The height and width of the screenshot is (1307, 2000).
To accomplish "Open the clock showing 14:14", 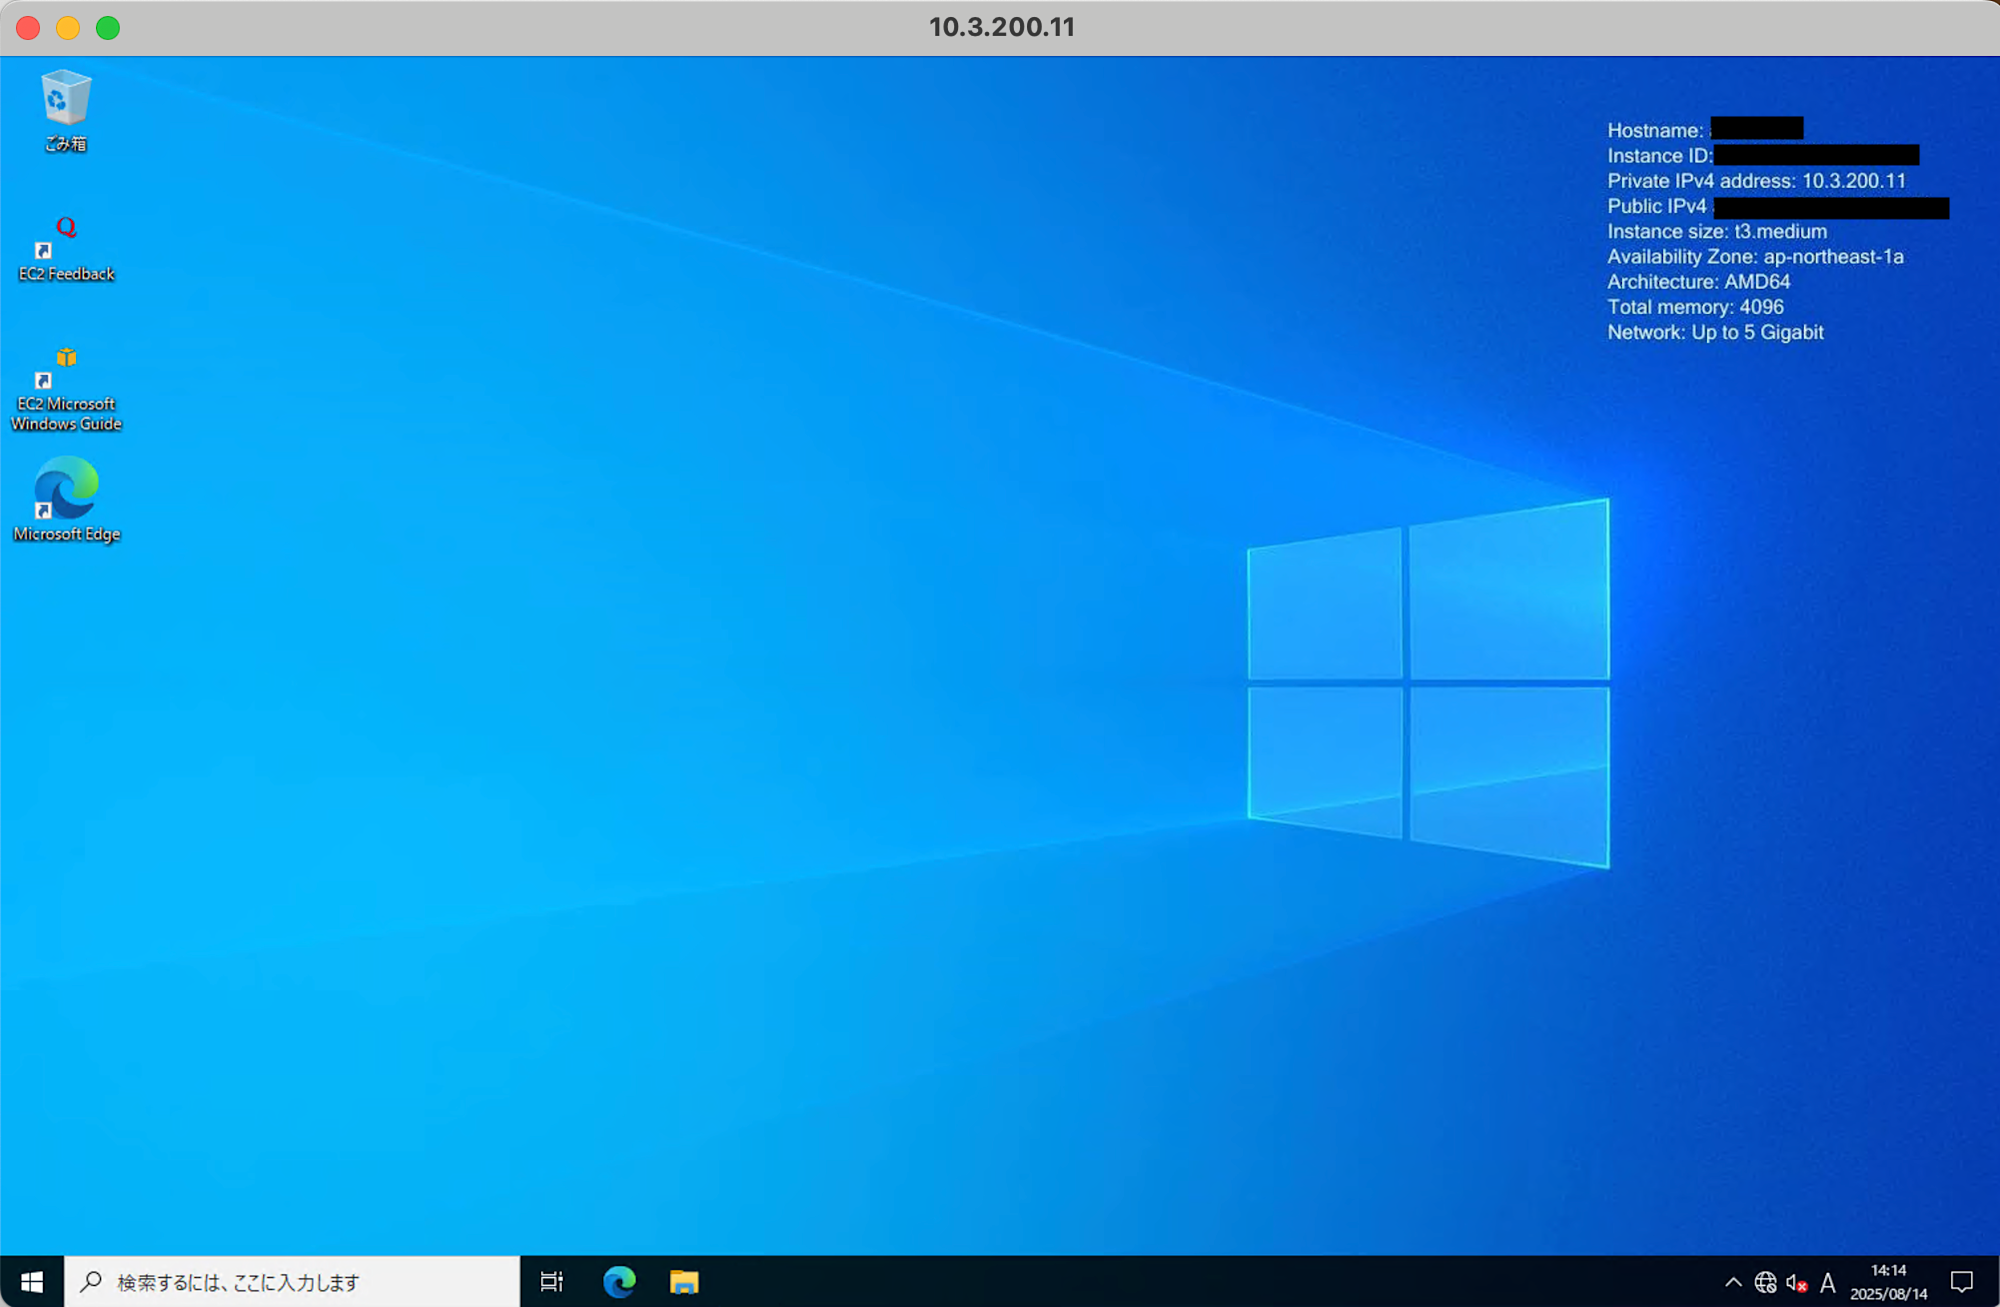I will 1888,1281.
